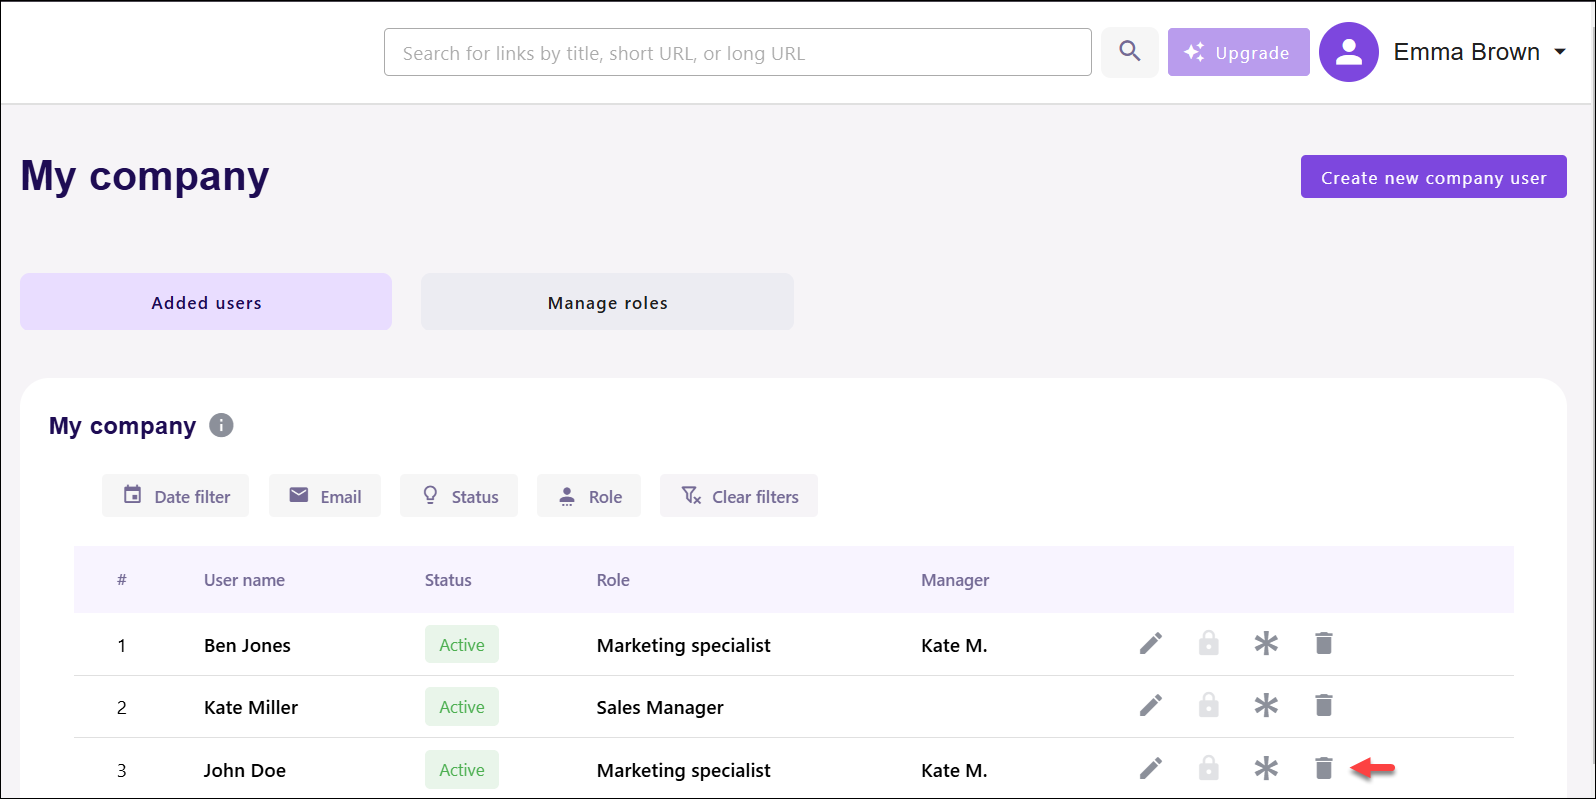Edit Kate Miller with the pencil icon
1596x799 pixels.
point(1151,705)
